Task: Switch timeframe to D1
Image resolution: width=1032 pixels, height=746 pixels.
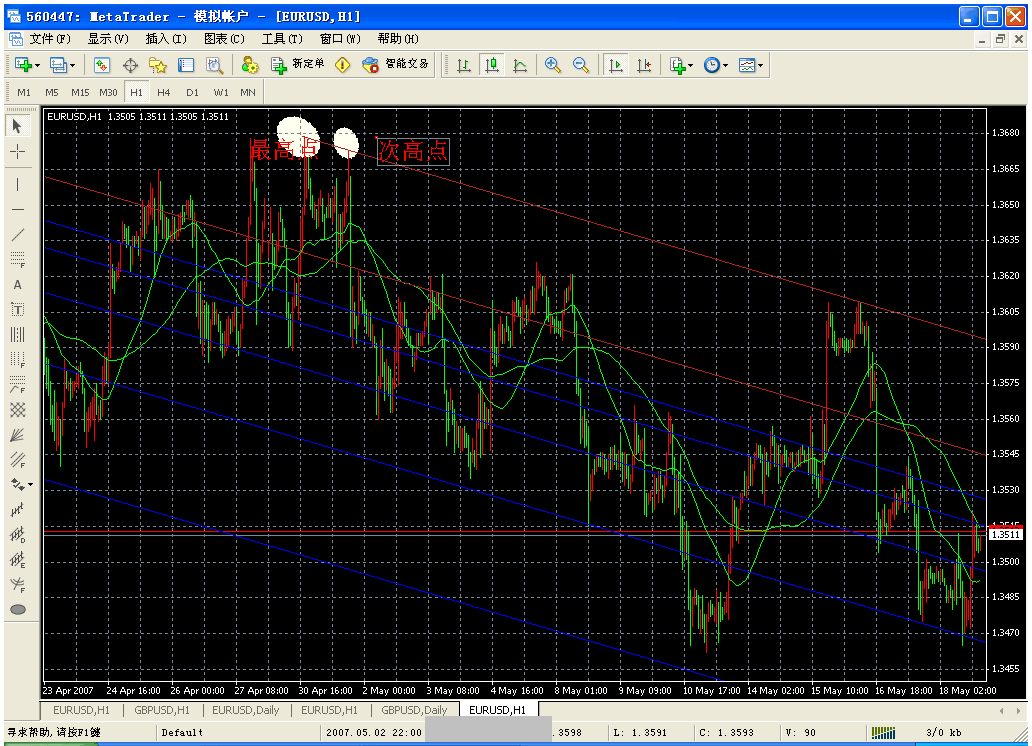Action: pyautogui.click(x=192, y=92)
